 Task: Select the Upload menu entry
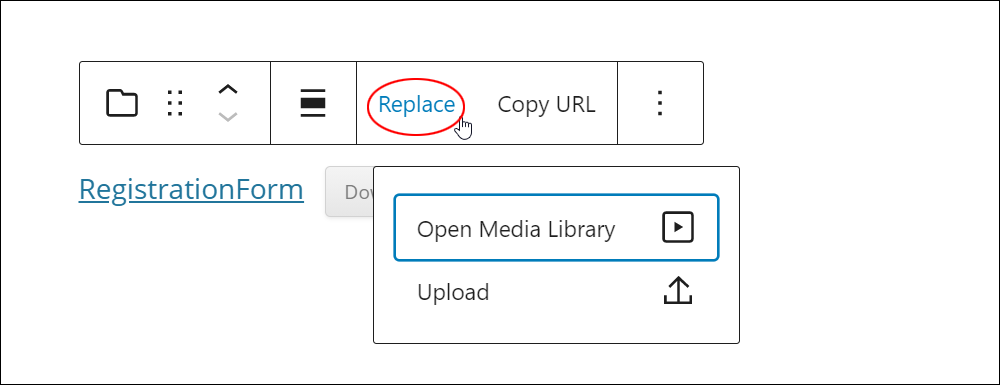pos(556,292)
